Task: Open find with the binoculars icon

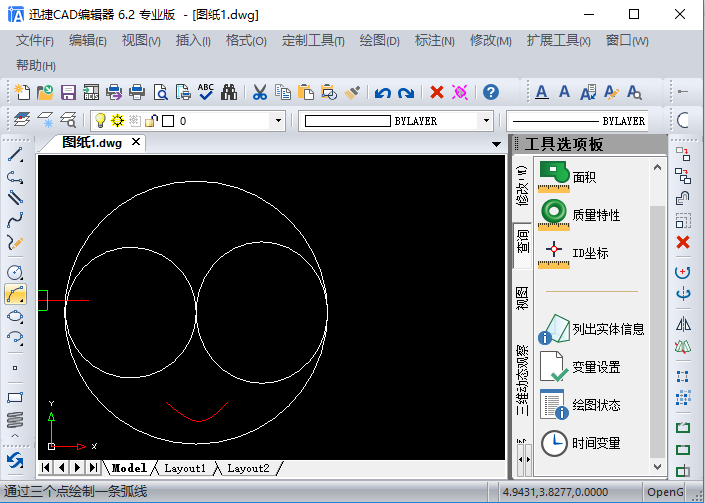Action: [x=229, y=92]
